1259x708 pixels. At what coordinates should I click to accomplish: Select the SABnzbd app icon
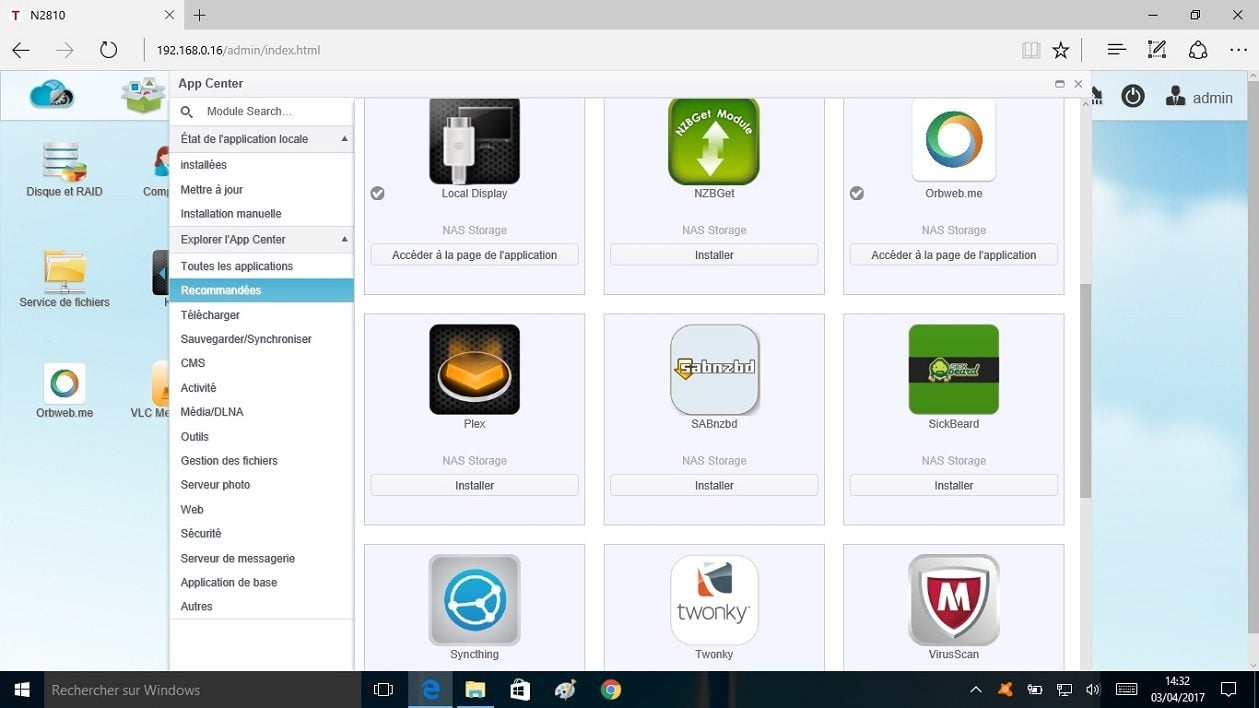coord(714,369)
